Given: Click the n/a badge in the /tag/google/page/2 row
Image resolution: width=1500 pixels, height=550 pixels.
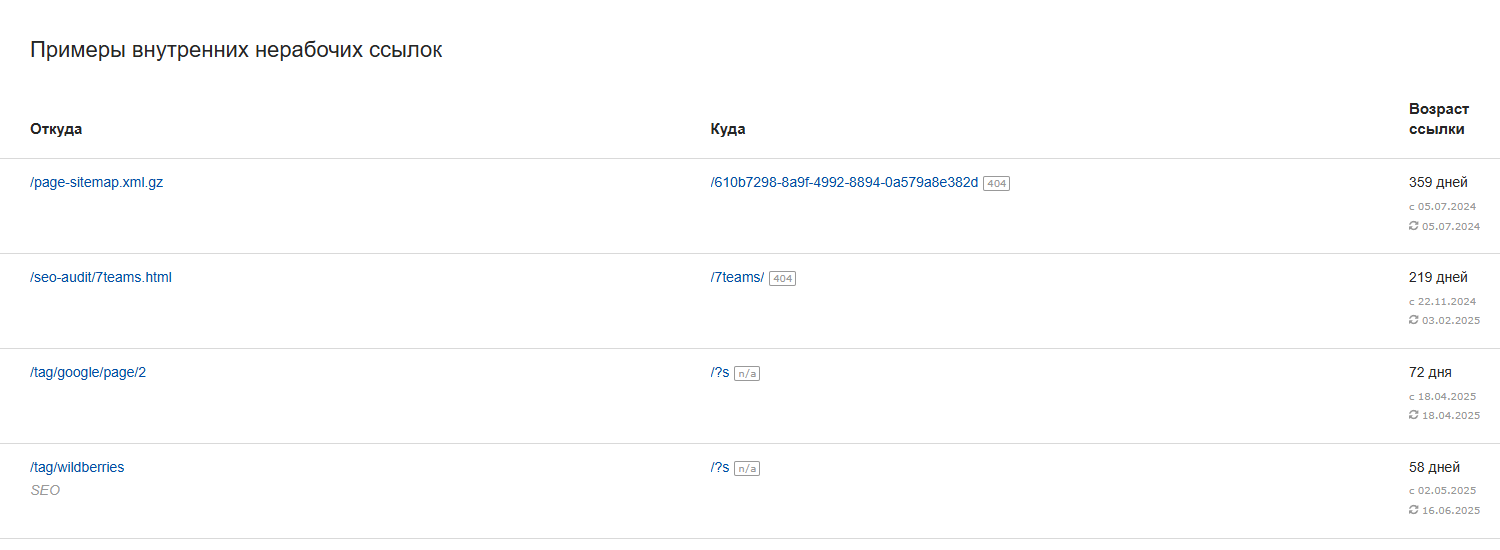Looking at the screenshot, I should [747, 373].
